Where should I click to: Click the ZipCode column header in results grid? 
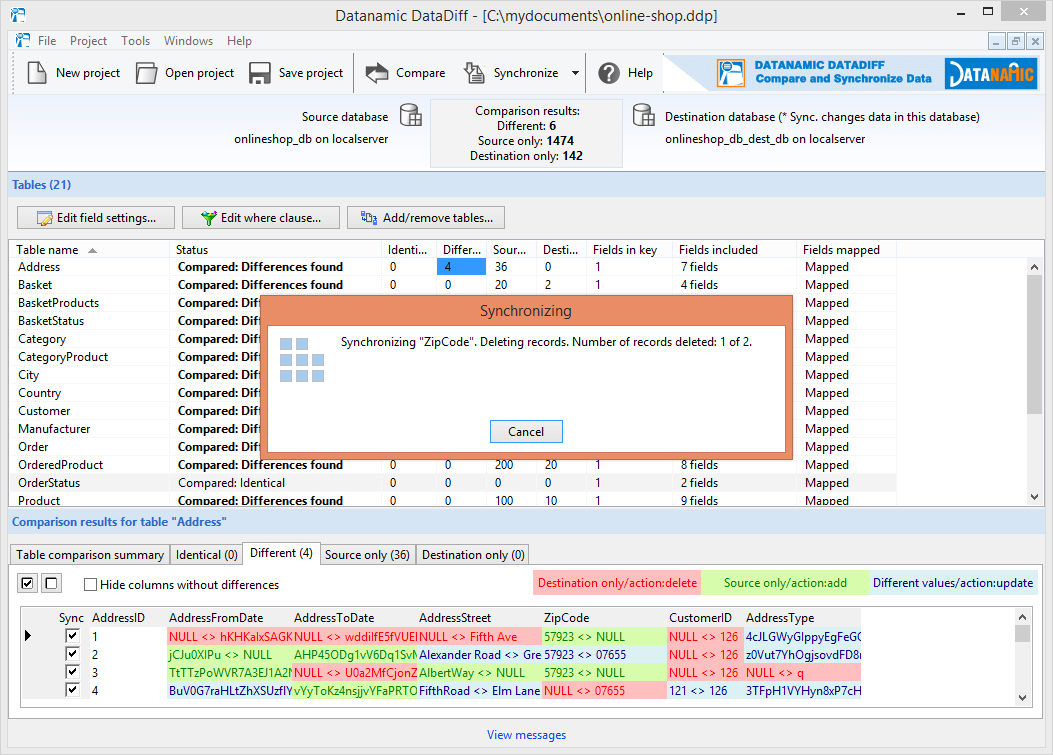click(x=603, y=617)
